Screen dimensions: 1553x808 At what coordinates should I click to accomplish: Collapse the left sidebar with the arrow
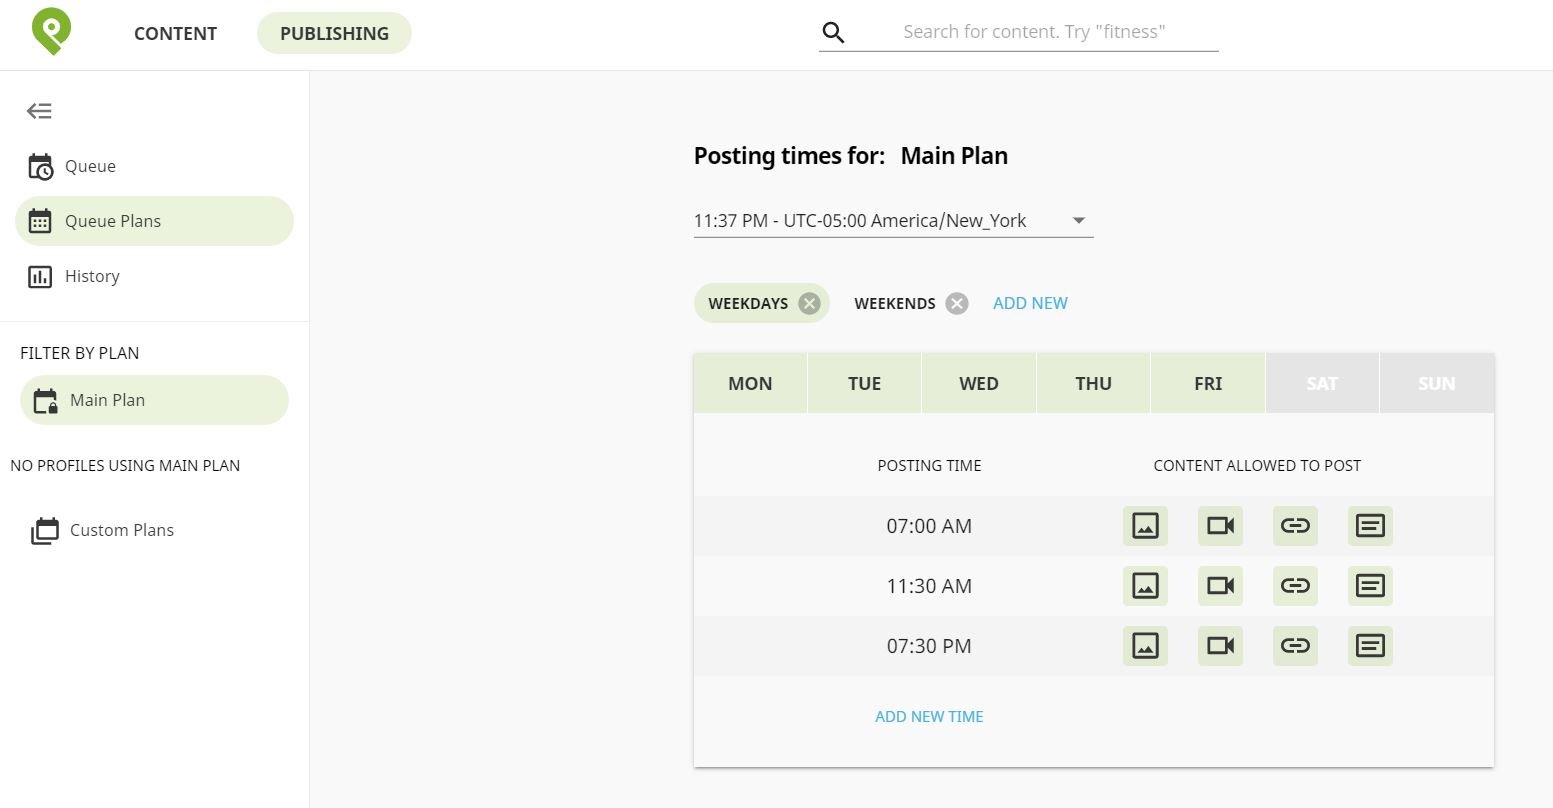39,111
